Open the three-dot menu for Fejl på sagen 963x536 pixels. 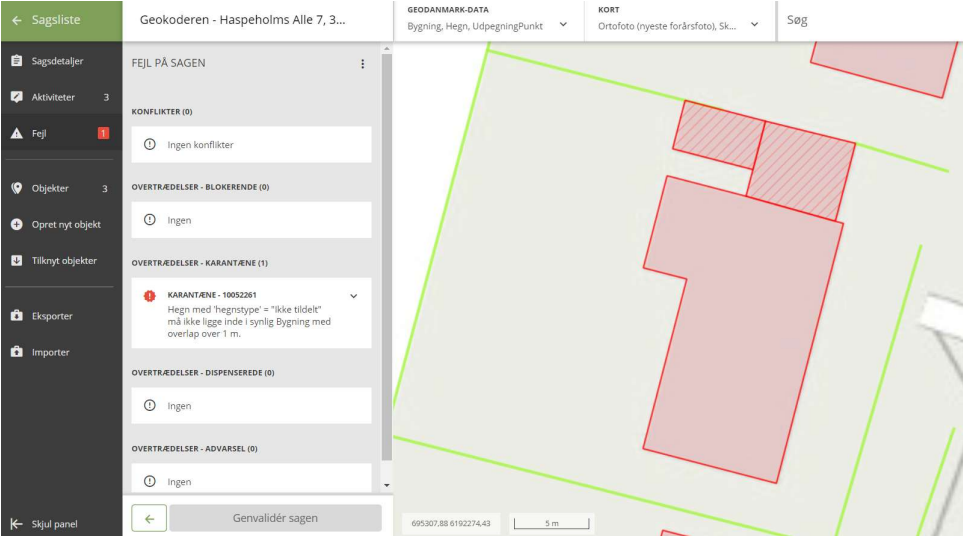pos(362,64)
